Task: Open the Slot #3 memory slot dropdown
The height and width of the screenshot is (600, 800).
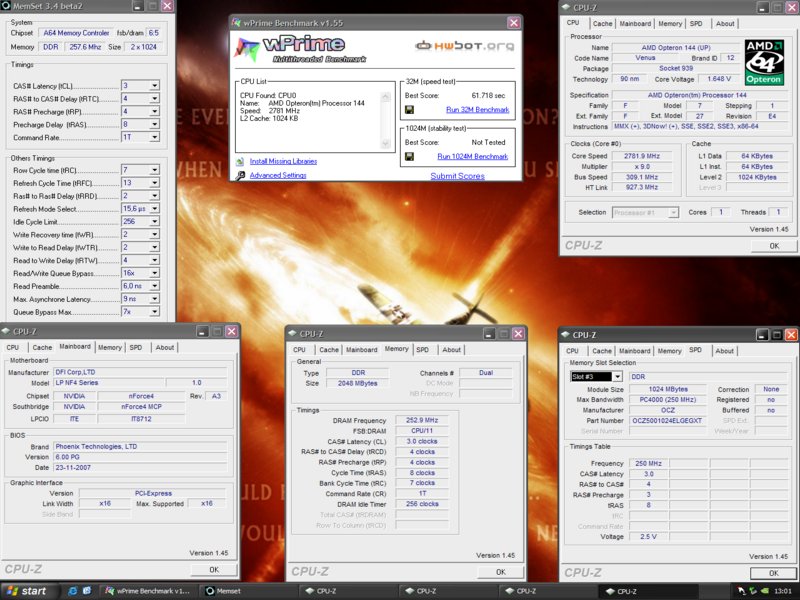Action: tap(617, 377)
